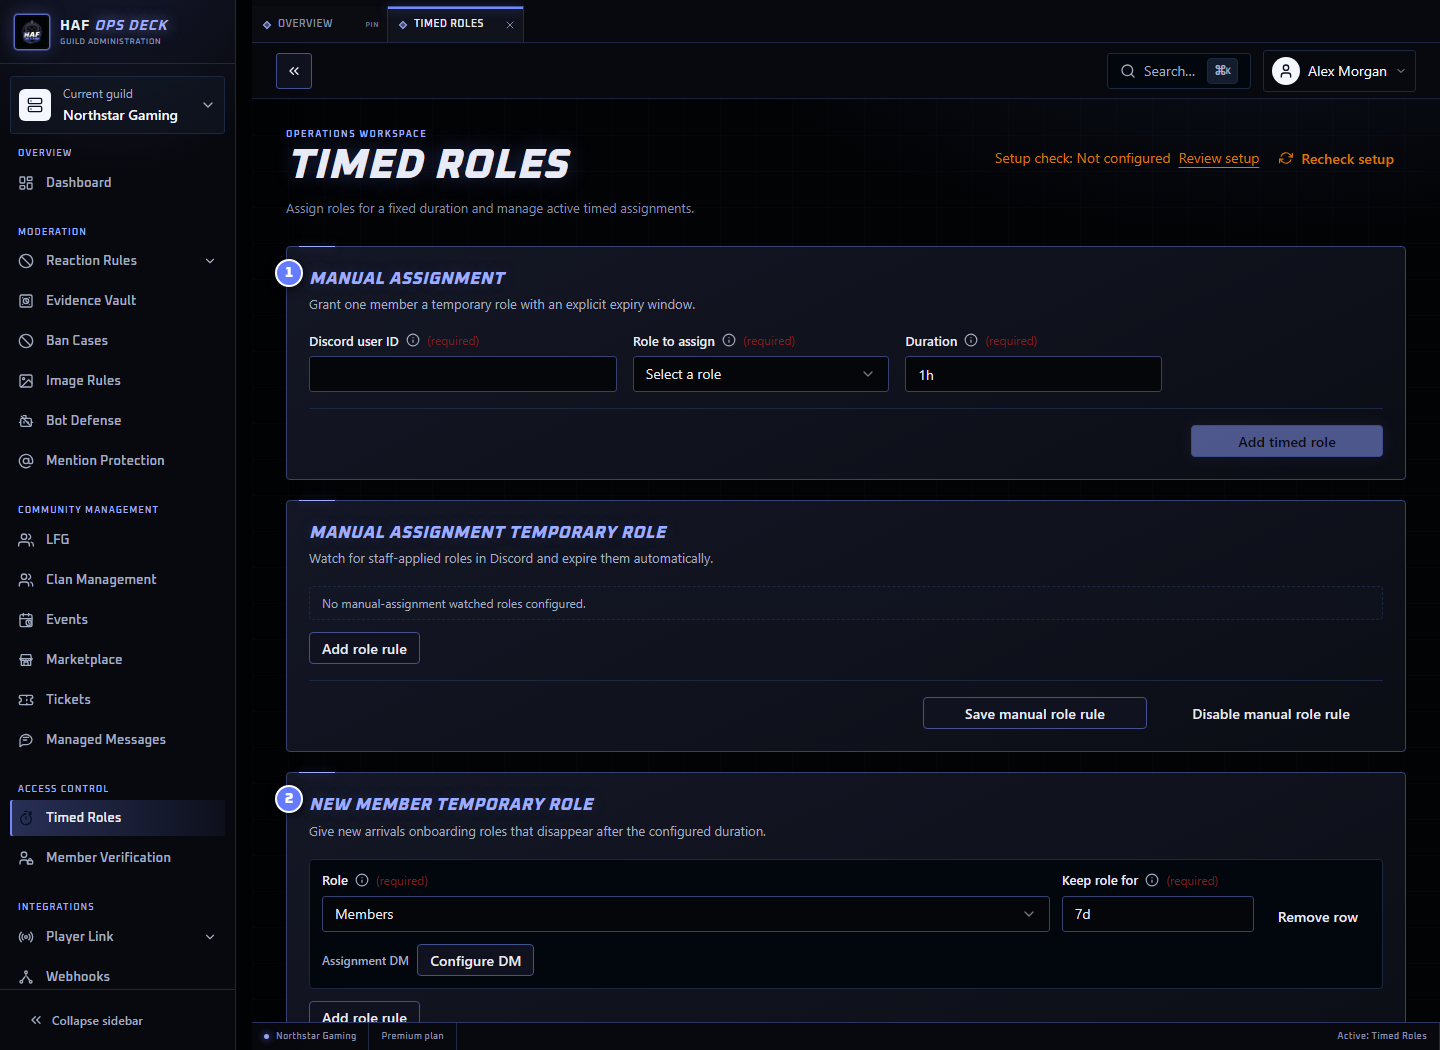1440x1050 pixels.
Task: Go to Member Verification page
Action: pos(118,858)
